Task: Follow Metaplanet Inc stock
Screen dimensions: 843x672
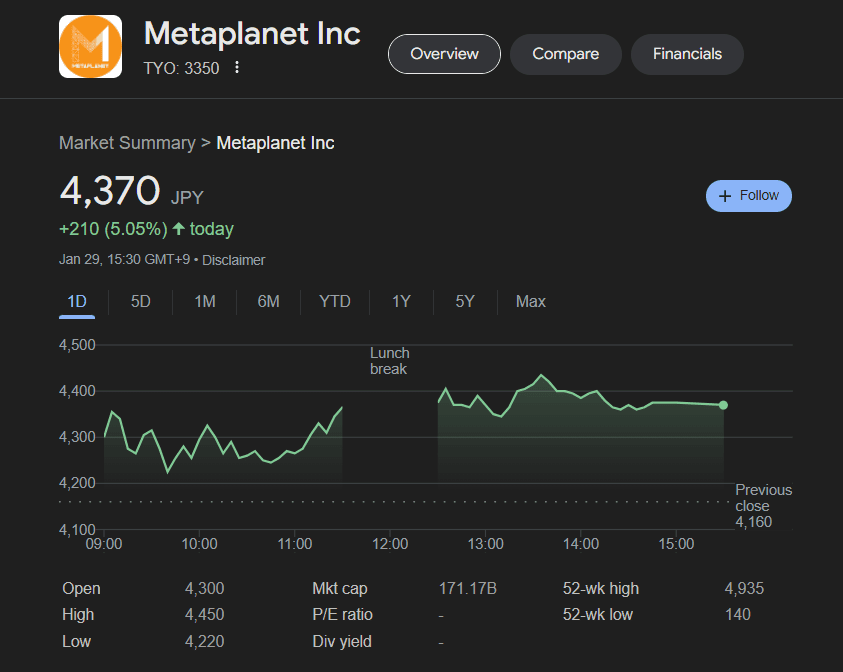Action: tap(748, 196)
